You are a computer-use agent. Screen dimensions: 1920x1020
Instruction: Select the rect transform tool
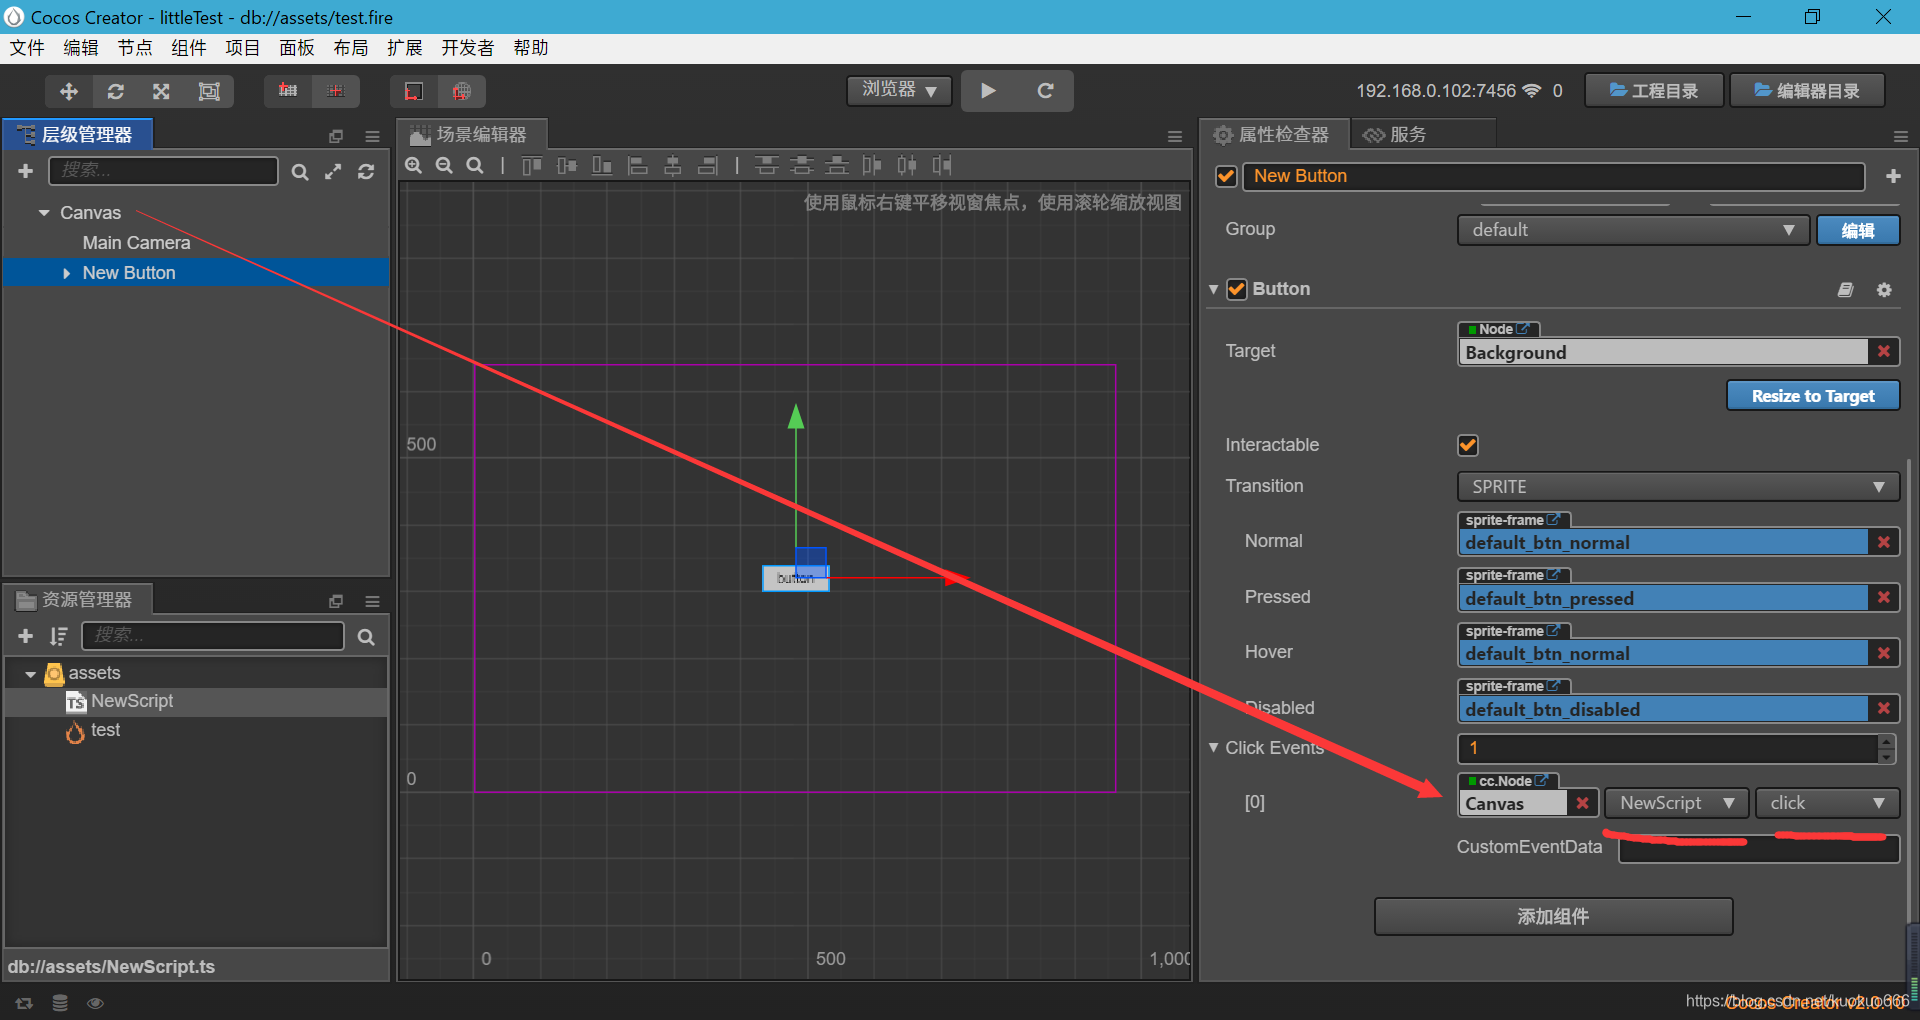209,91
